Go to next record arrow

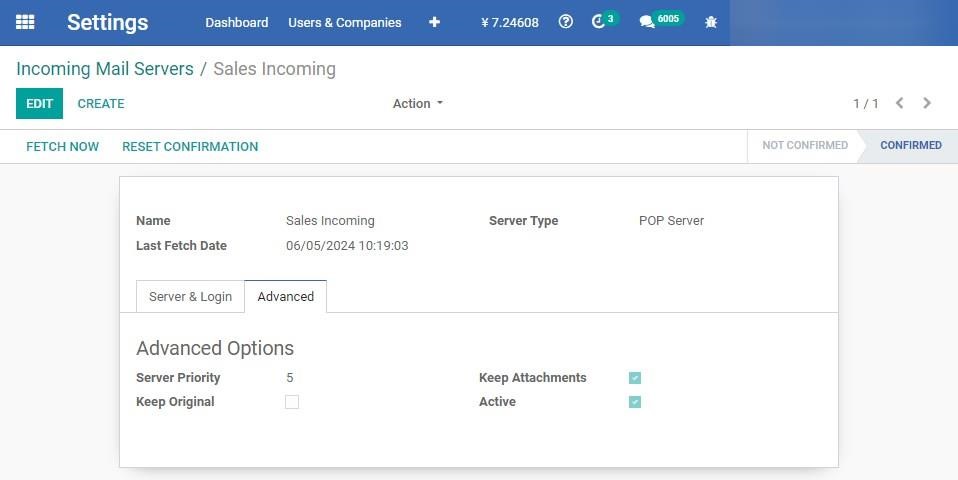[927, 103]
